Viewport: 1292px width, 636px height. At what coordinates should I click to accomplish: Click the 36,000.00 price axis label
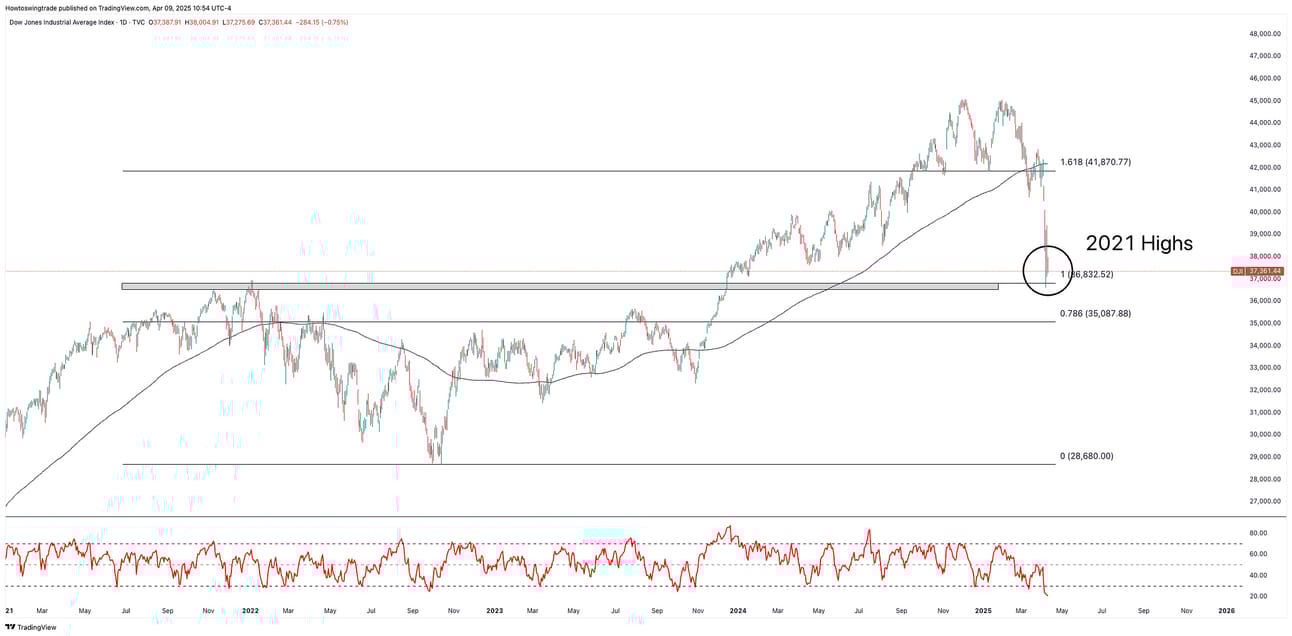[1265, 301]
